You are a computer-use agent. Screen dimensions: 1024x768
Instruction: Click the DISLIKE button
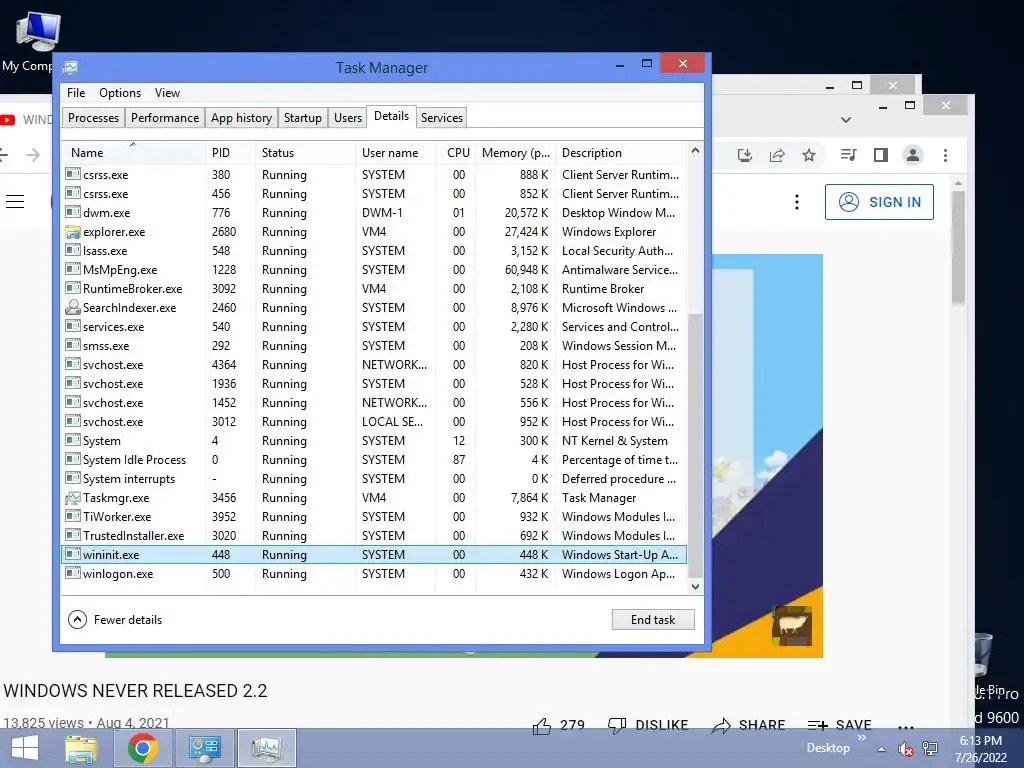648,726
